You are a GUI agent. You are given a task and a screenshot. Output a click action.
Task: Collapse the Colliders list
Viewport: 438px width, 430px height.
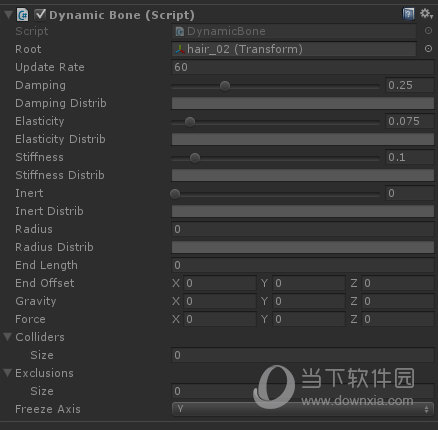(7, 337)
